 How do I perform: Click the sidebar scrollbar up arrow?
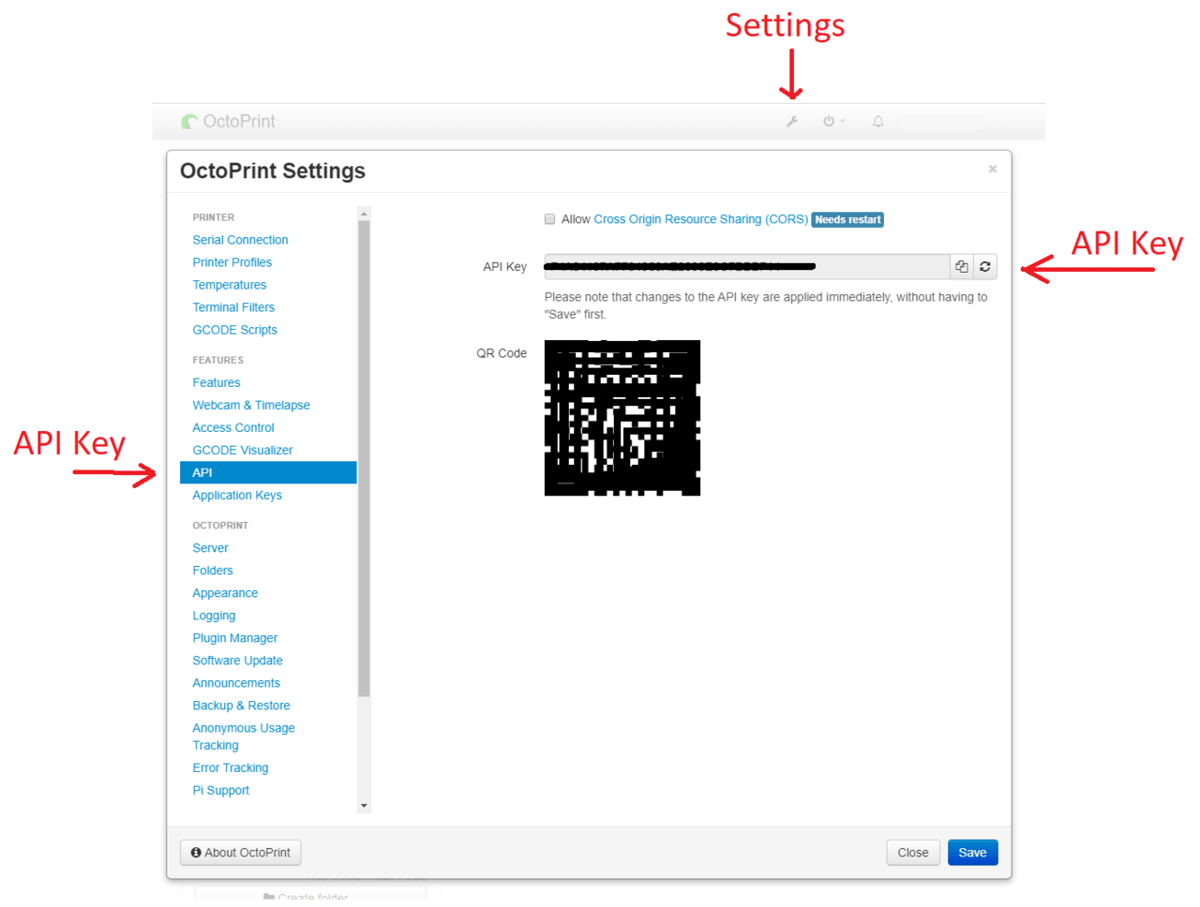pyautogui.click(x=364, y=214)
